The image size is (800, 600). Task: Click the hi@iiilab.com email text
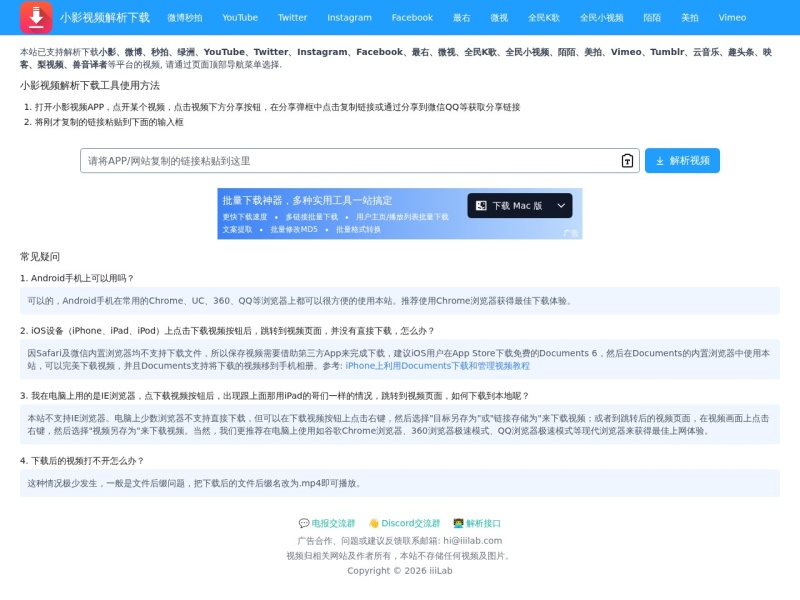click(x=472, y=541)
